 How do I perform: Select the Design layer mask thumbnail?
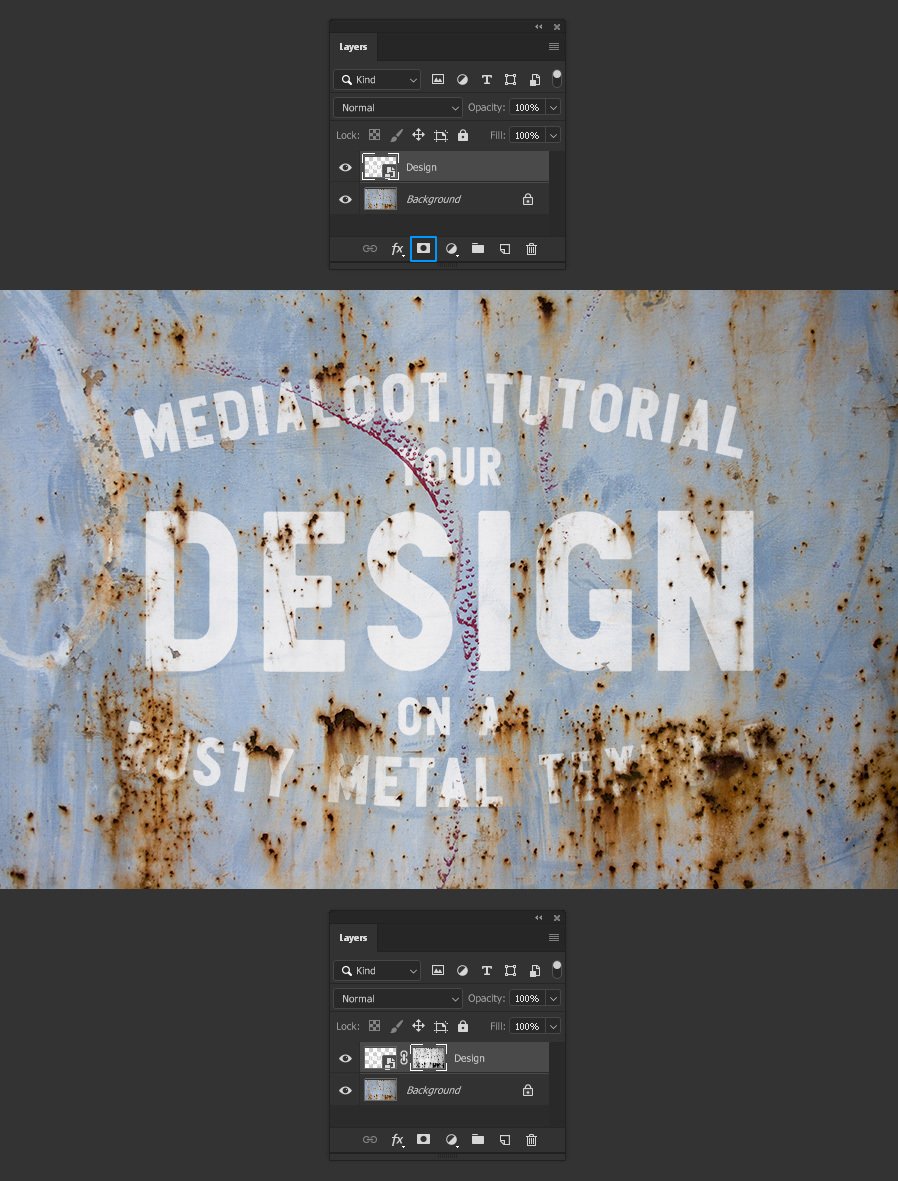click(429, 1058)
